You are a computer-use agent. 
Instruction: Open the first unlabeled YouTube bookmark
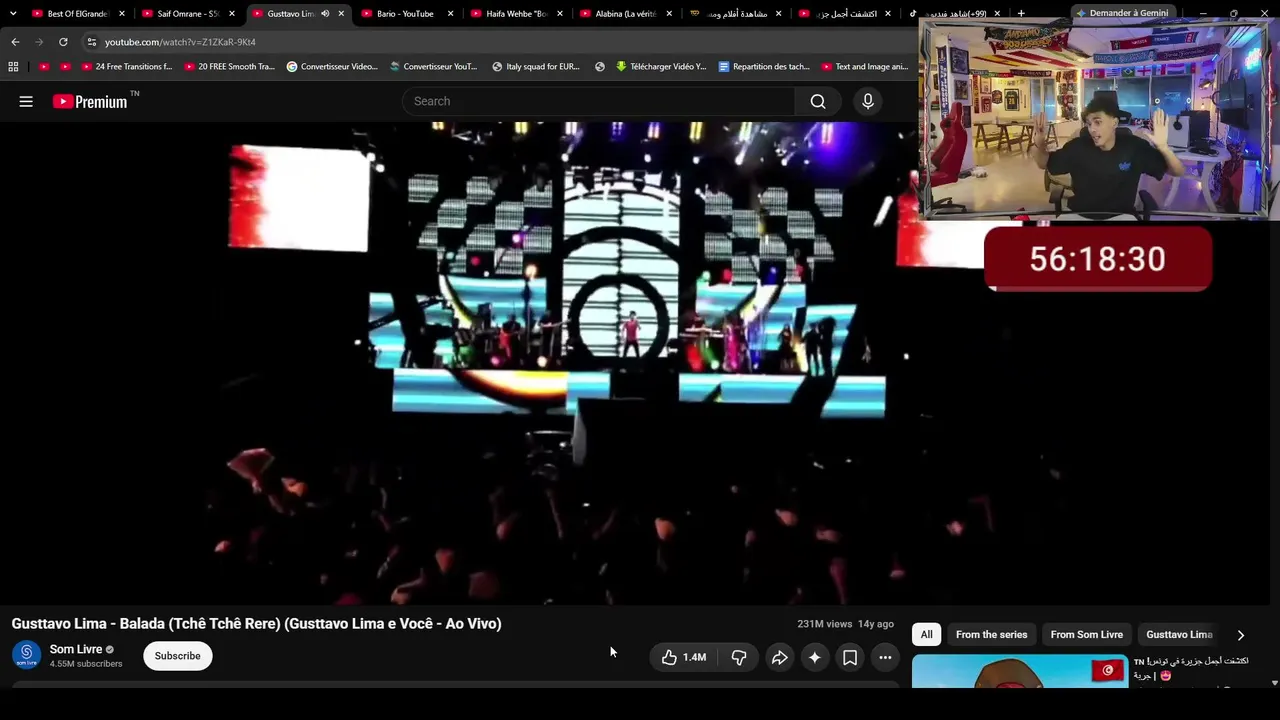44,67
